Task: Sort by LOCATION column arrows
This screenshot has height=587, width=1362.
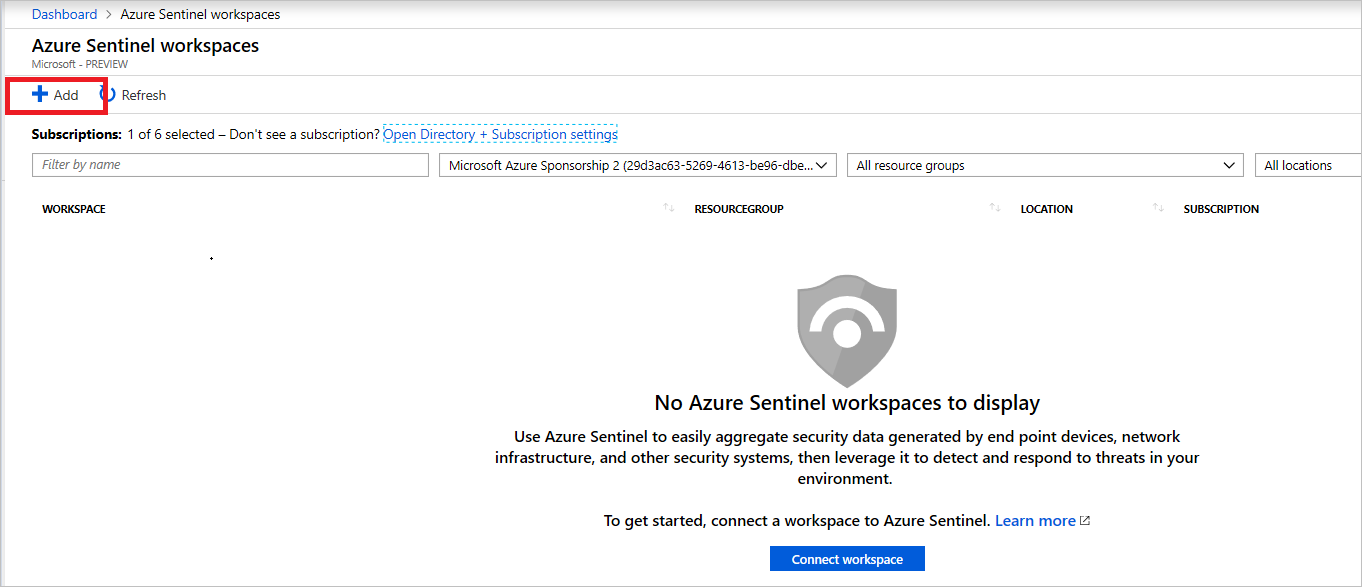Action: [1158, 208]
